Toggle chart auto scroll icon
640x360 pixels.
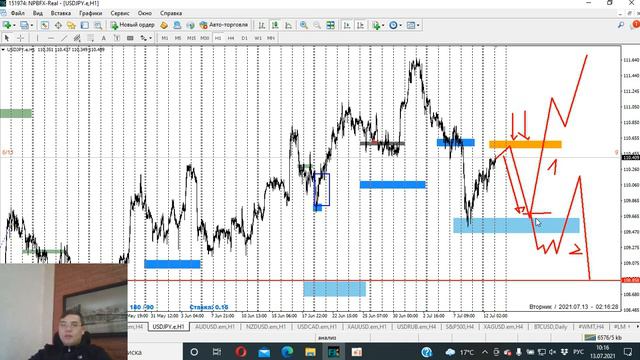pyautogui.click(x=347, y=25)
